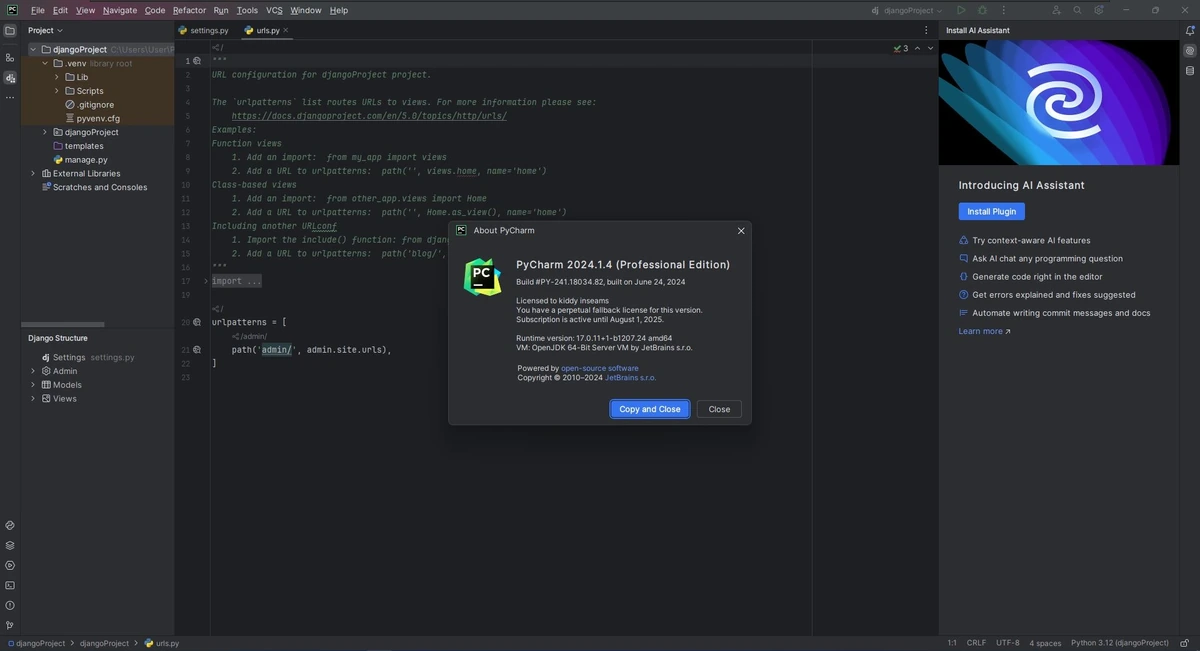Open the Project tool window icon
Image resolution: width=1200 pixels, height=651 pixels.
(10, 30)
